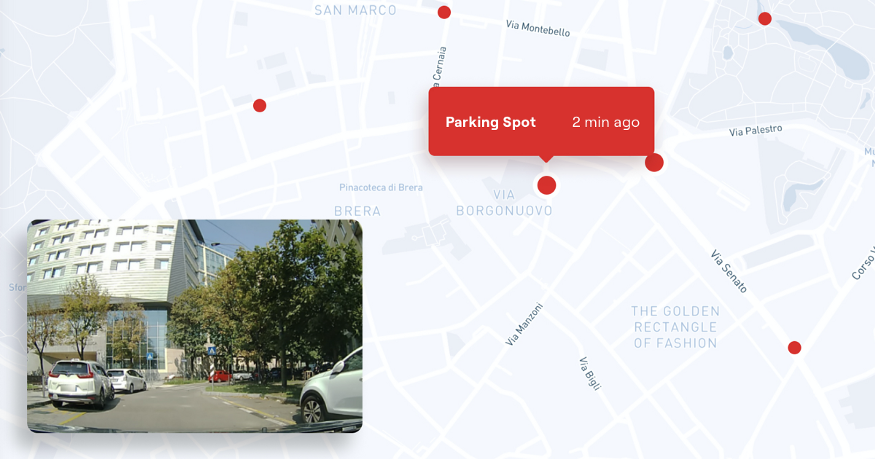Click the Via Montebello street label

(538, 28)
